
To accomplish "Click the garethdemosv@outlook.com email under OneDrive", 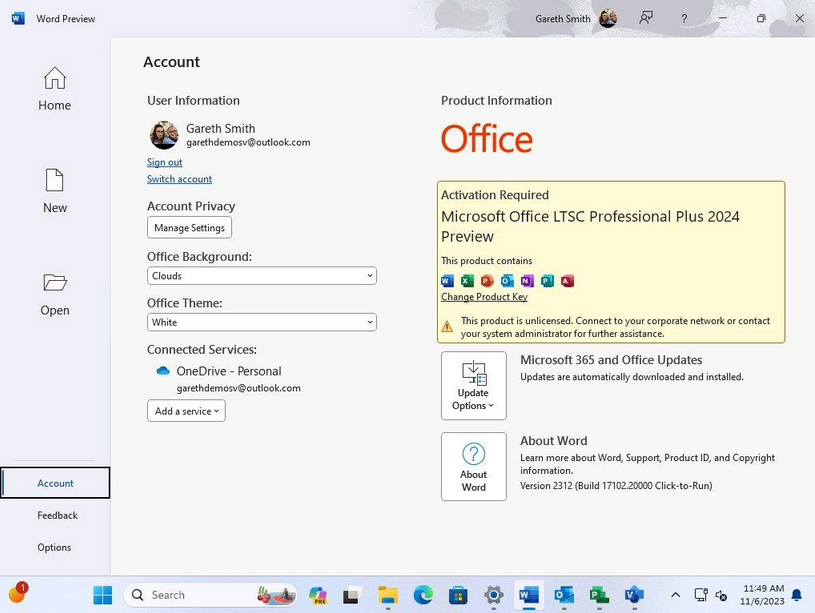I will tap(239, 388).
